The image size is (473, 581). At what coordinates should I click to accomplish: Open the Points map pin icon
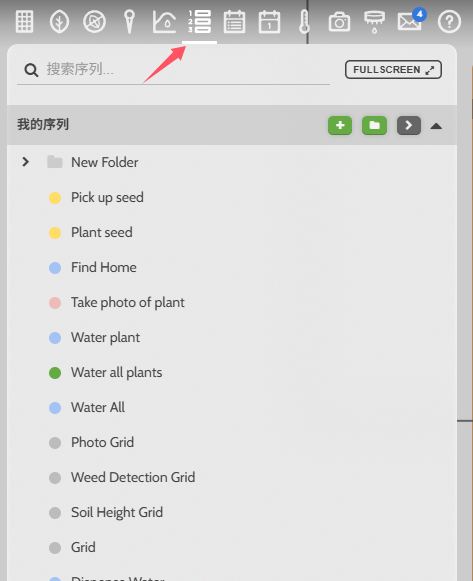click(129, 21)
